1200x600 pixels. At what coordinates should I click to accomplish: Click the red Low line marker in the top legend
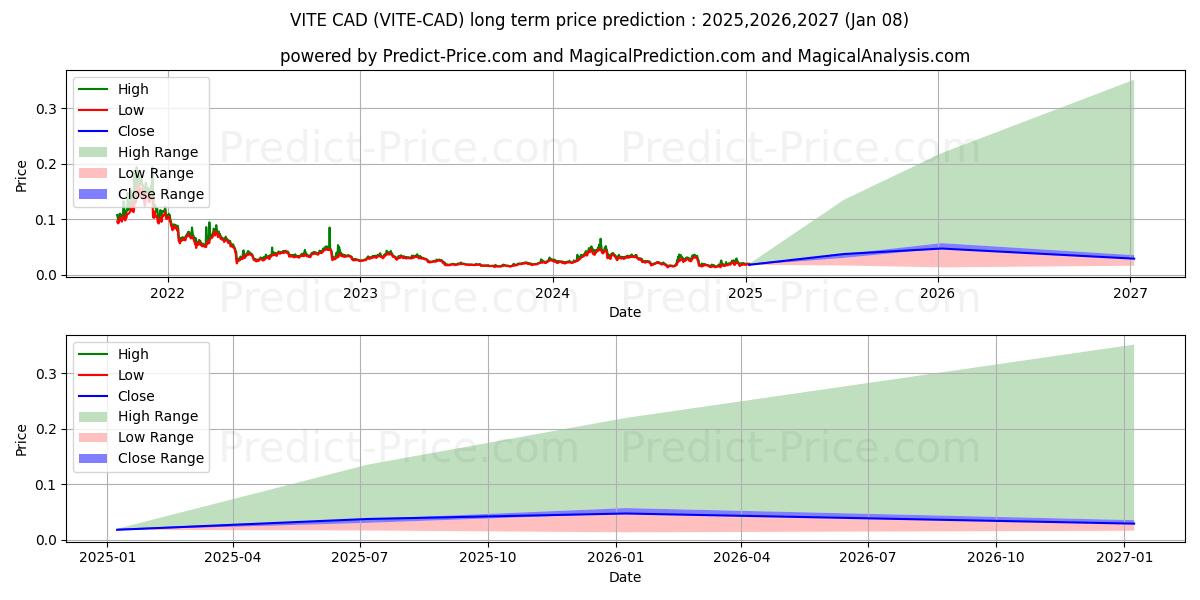coord(95,111)
